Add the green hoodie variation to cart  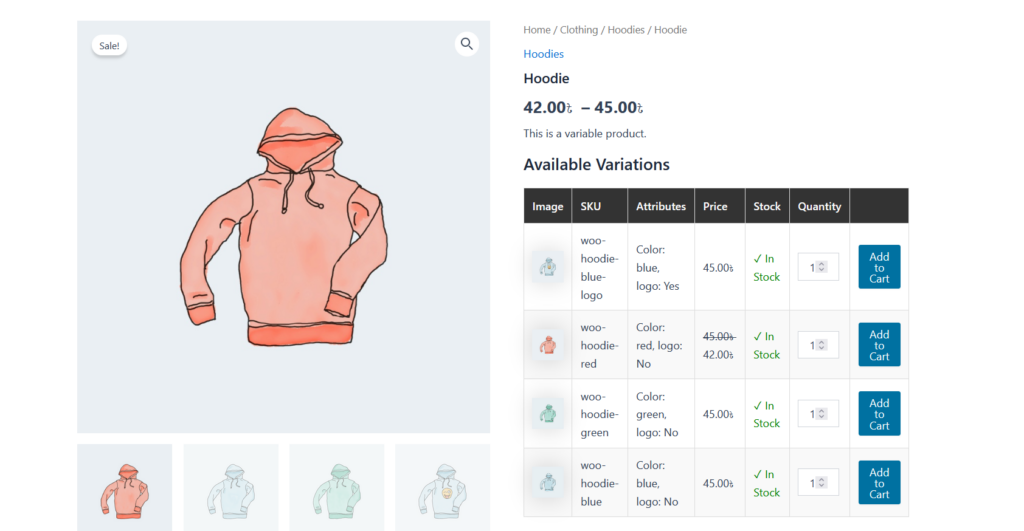click(x=879, y=414)
